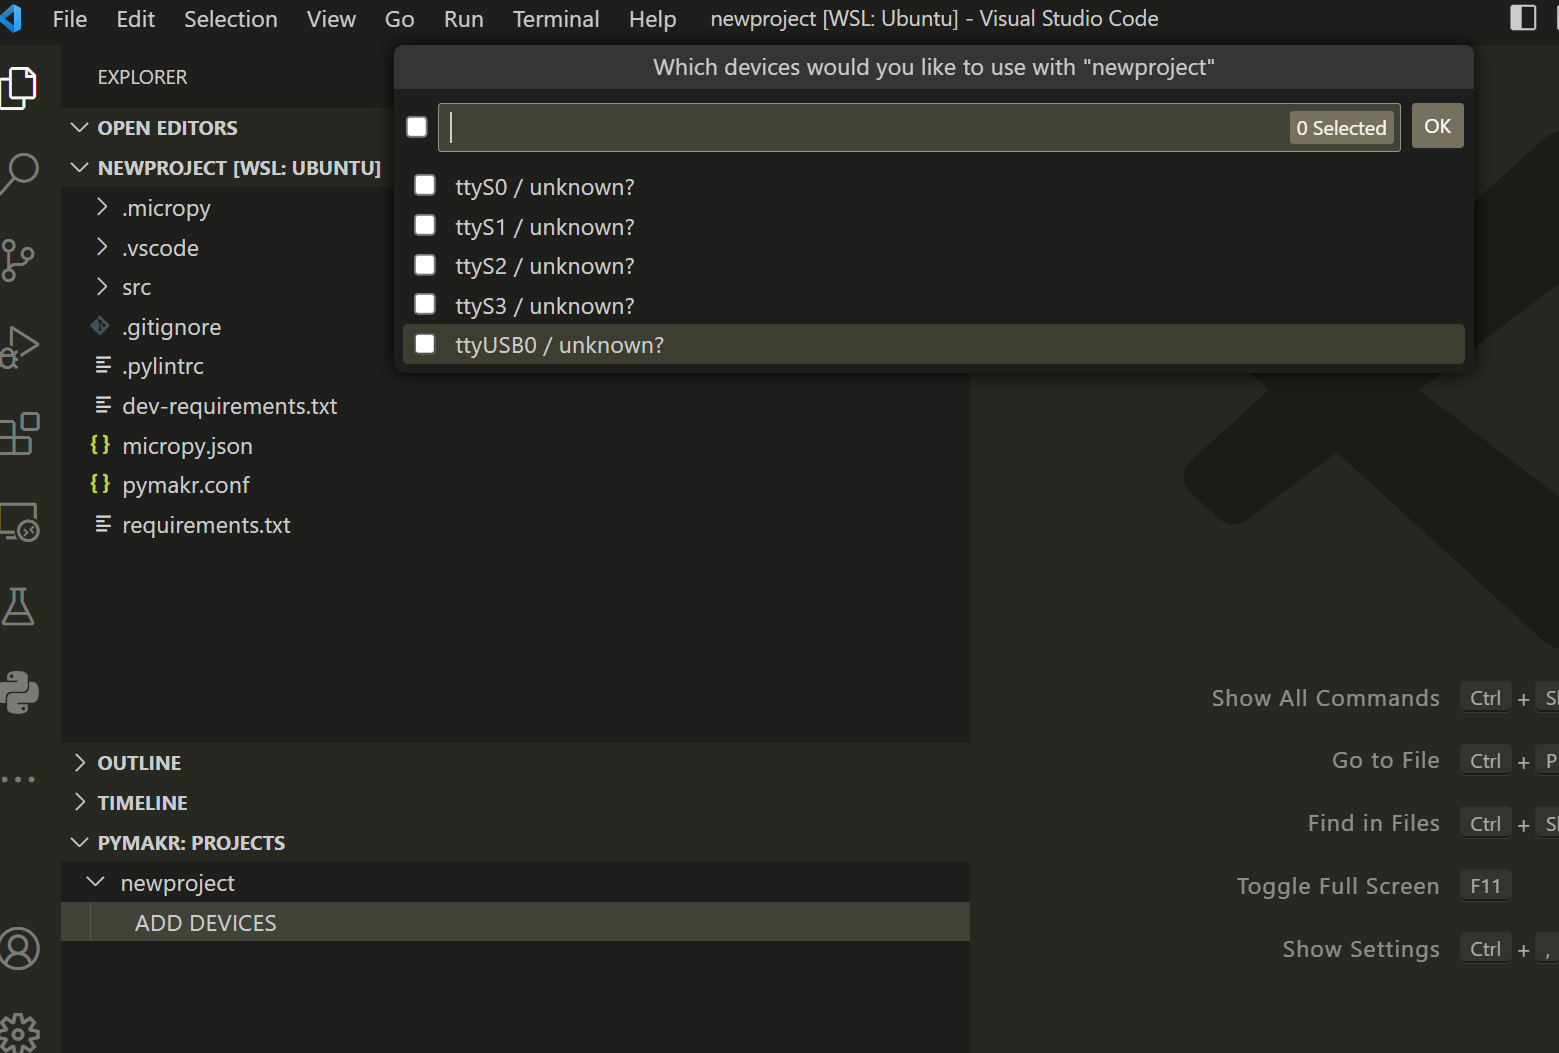Image resolution: width=1559 pixels, height=1053 pixels.
Task: Collapse the NEWPROJECT [WSL: UBUNTU] section
Action: [80, 168]
